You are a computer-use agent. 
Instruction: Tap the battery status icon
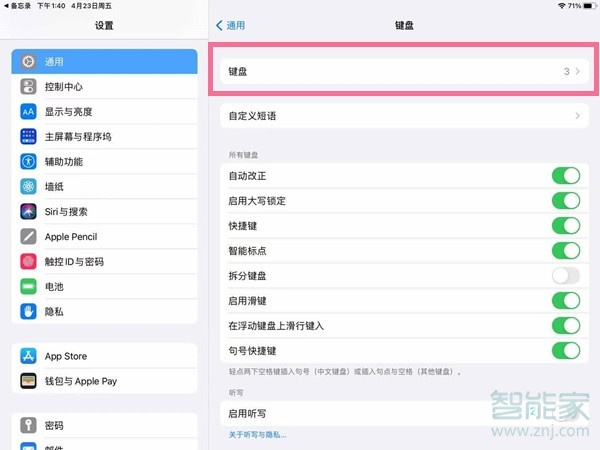tap(590, 6)
